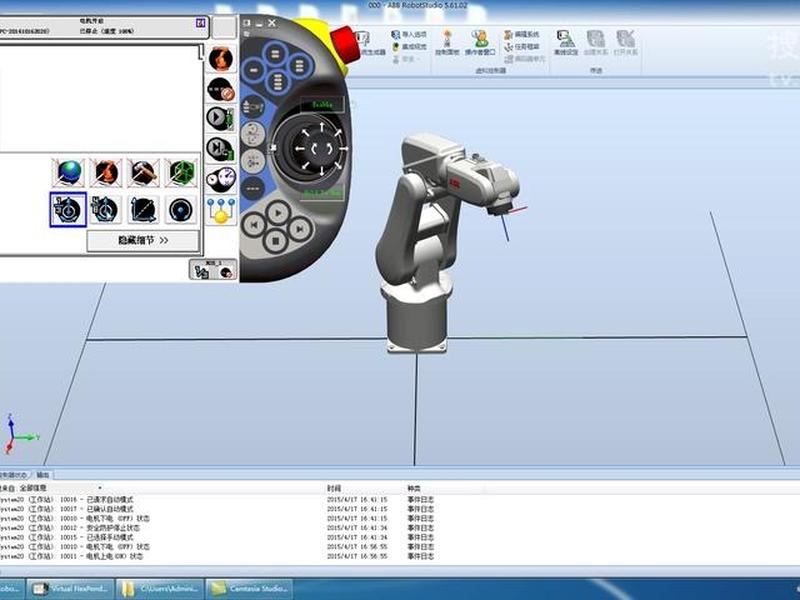800x600 pixels.
Task: Open Virtual FlexPendant taskbar item
Action: [70, 589]
